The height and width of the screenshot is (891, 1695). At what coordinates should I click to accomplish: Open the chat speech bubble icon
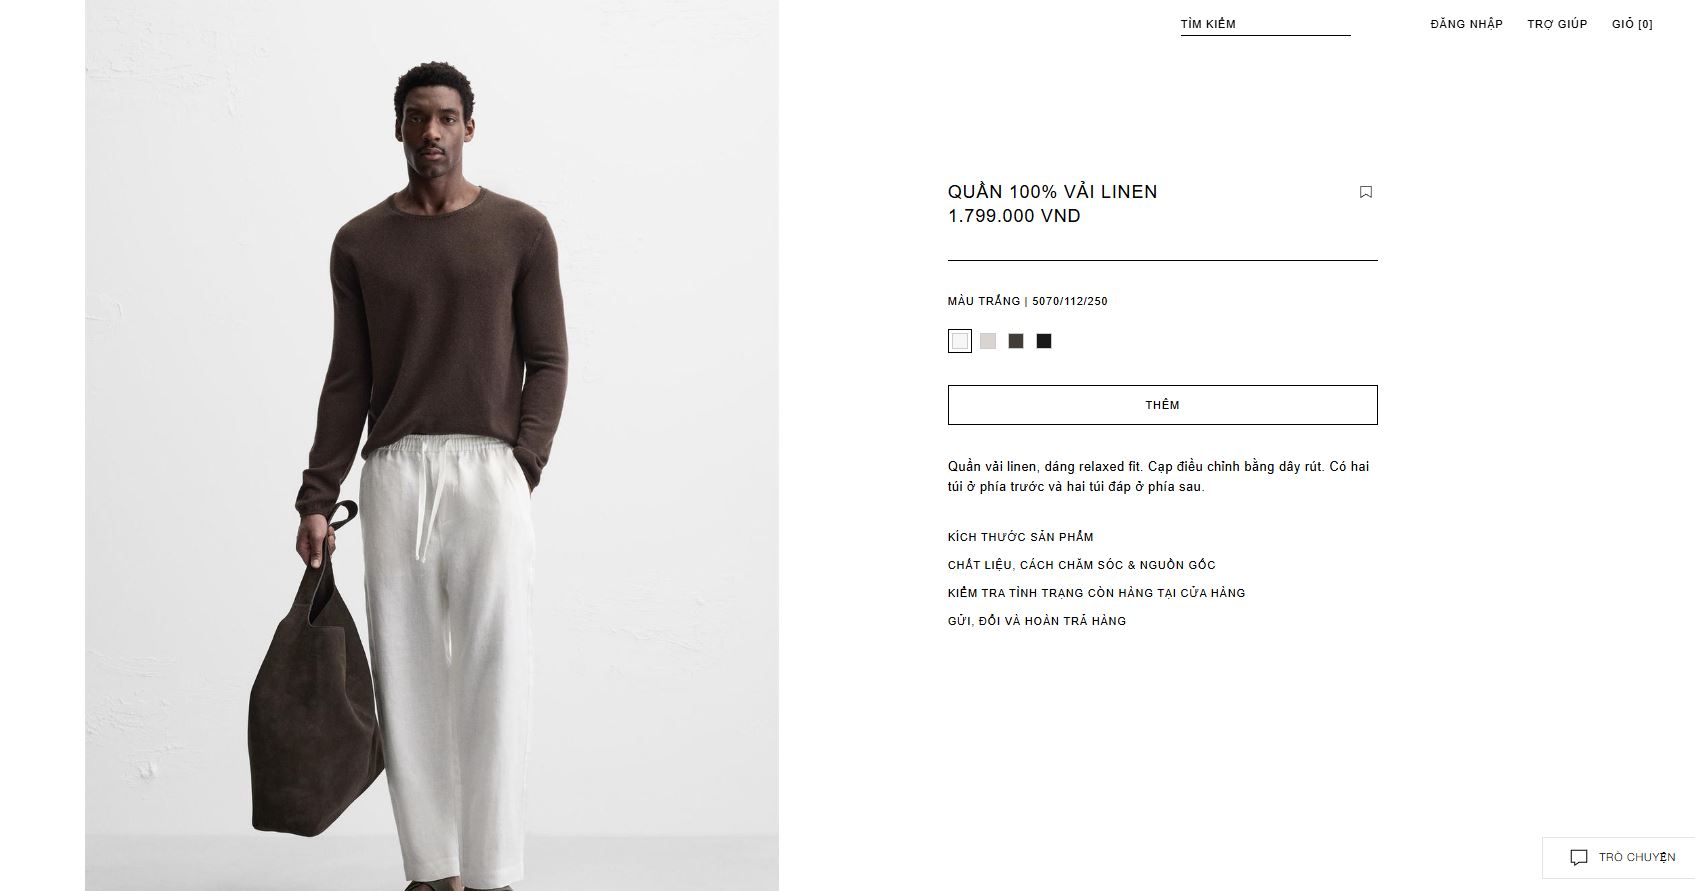click(1579, 857)
